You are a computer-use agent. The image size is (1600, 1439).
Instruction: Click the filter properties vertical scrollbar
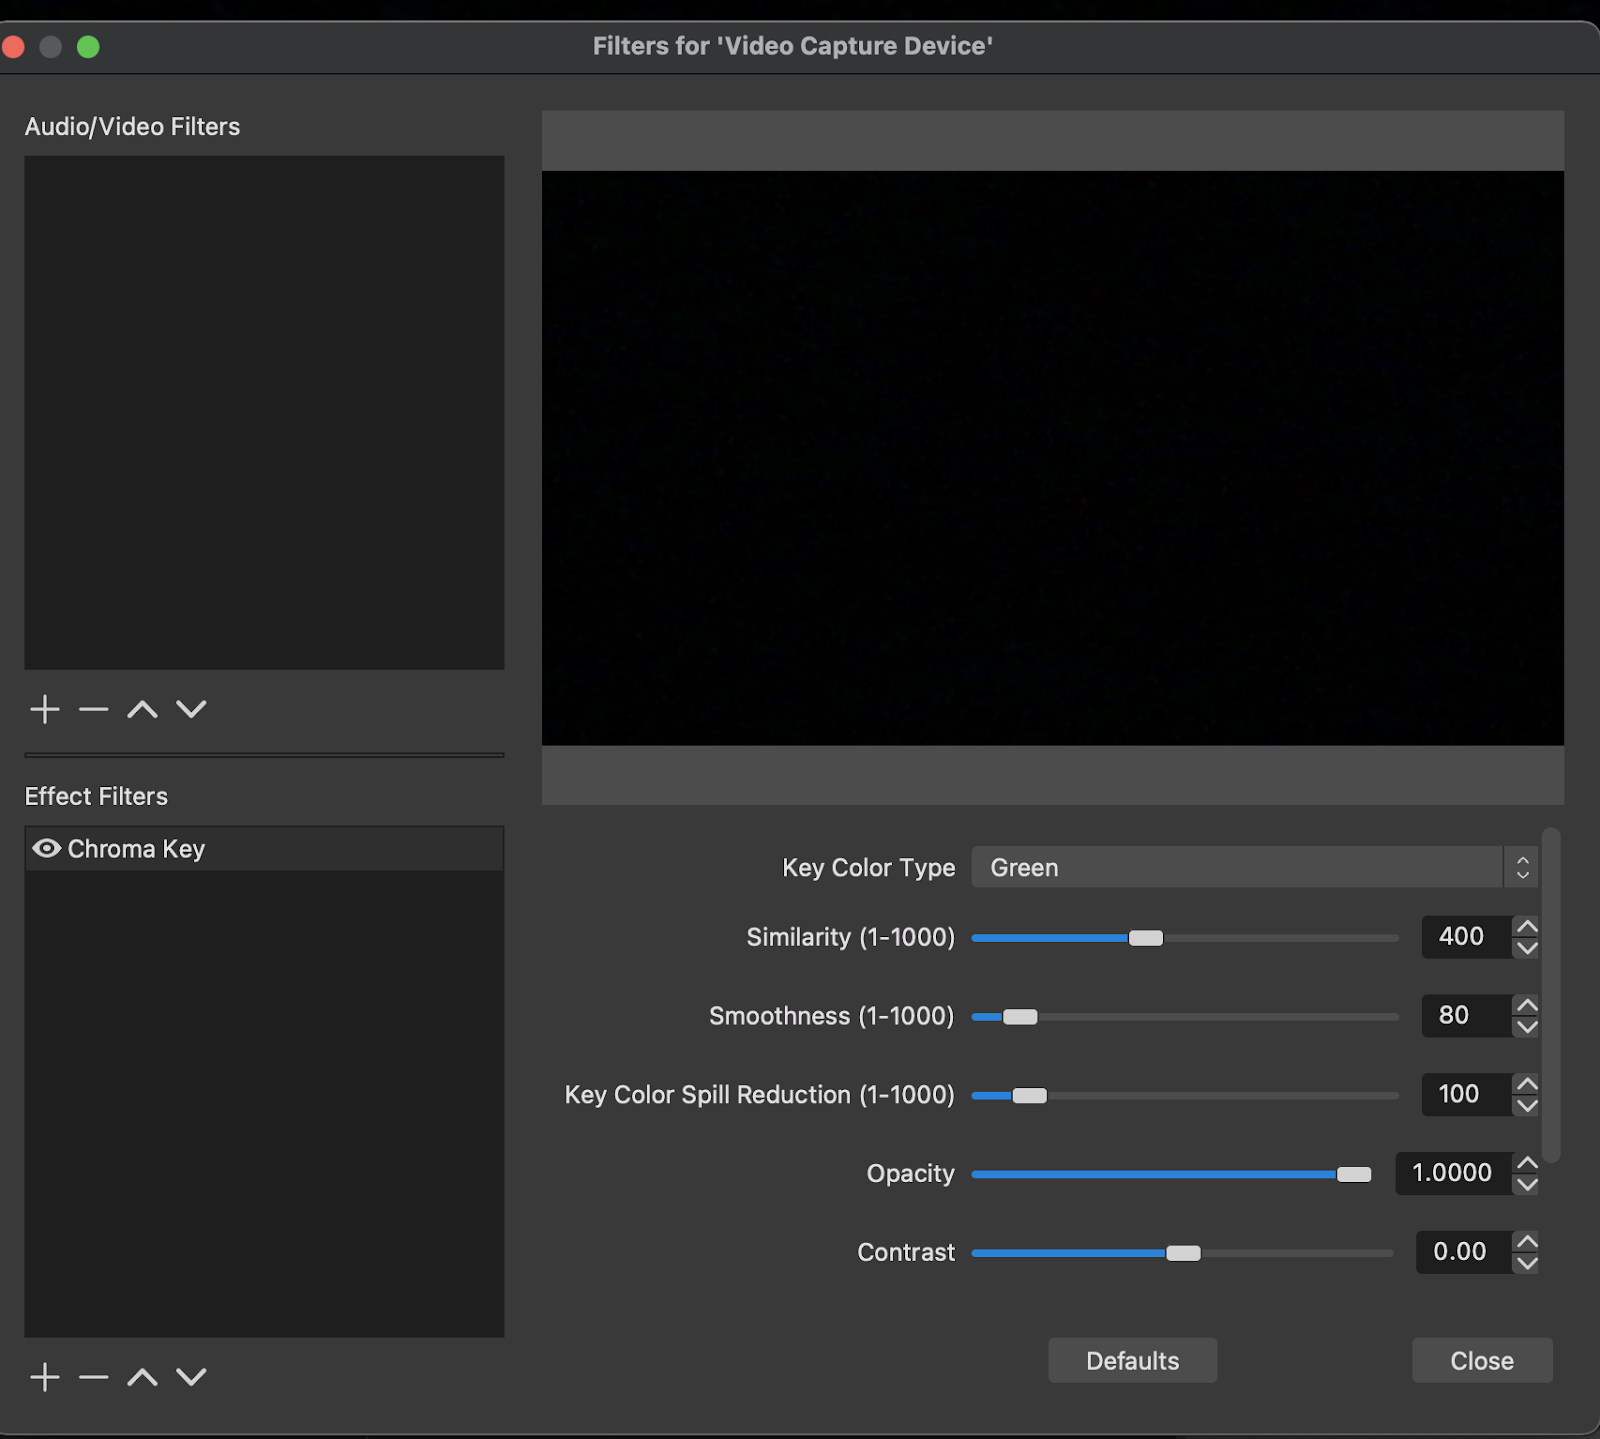1551,995
